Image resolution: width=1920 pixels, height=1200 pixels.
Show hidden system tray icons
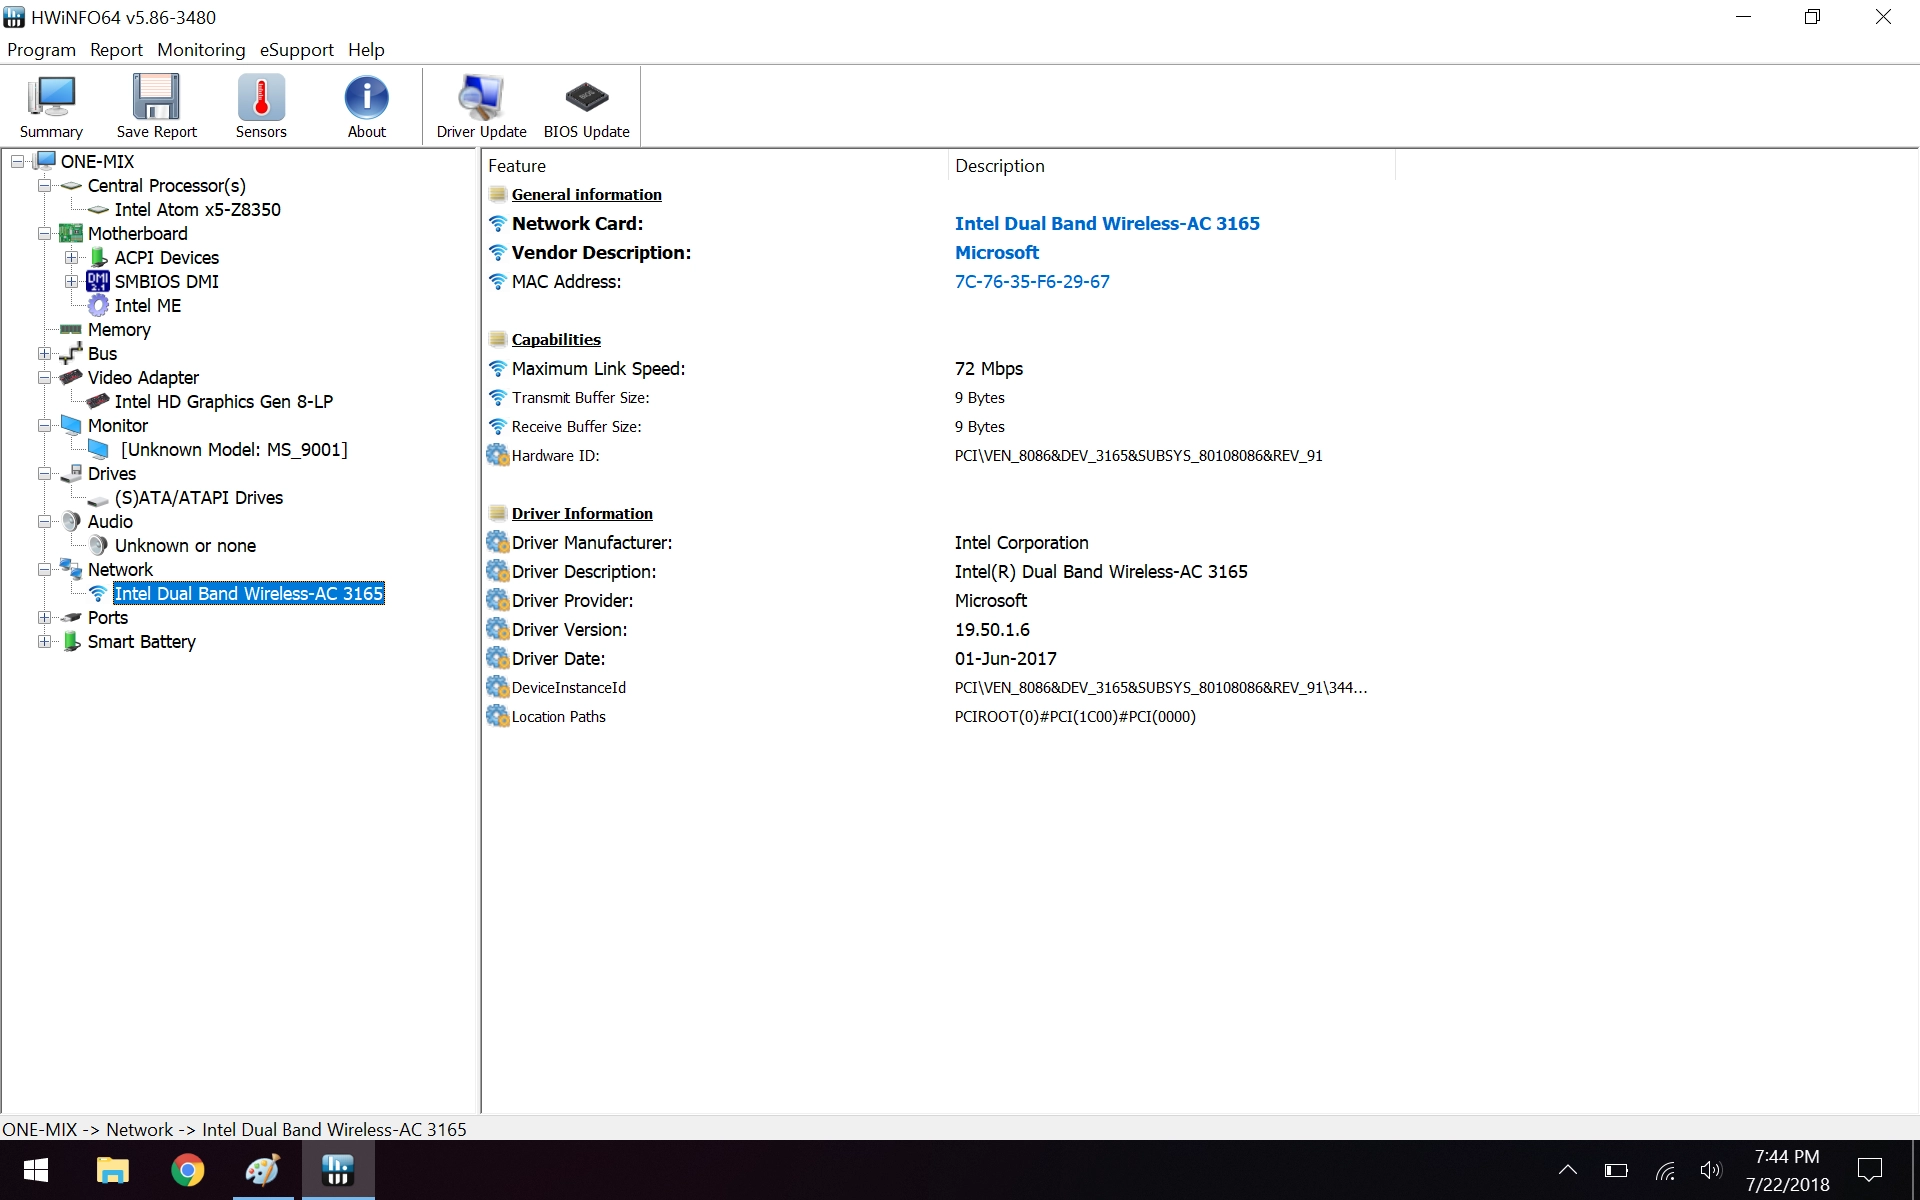pos(1568,1170)
